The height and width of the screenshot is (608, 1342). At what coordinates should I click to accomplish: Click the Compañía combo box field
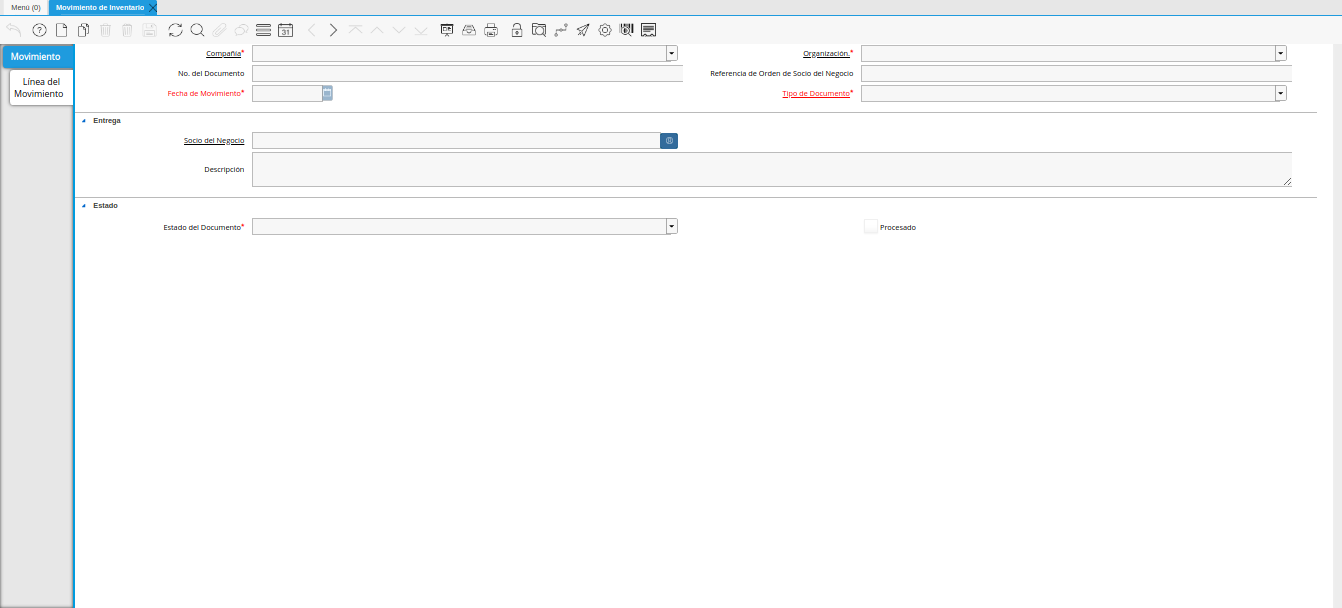pos(459,54)
